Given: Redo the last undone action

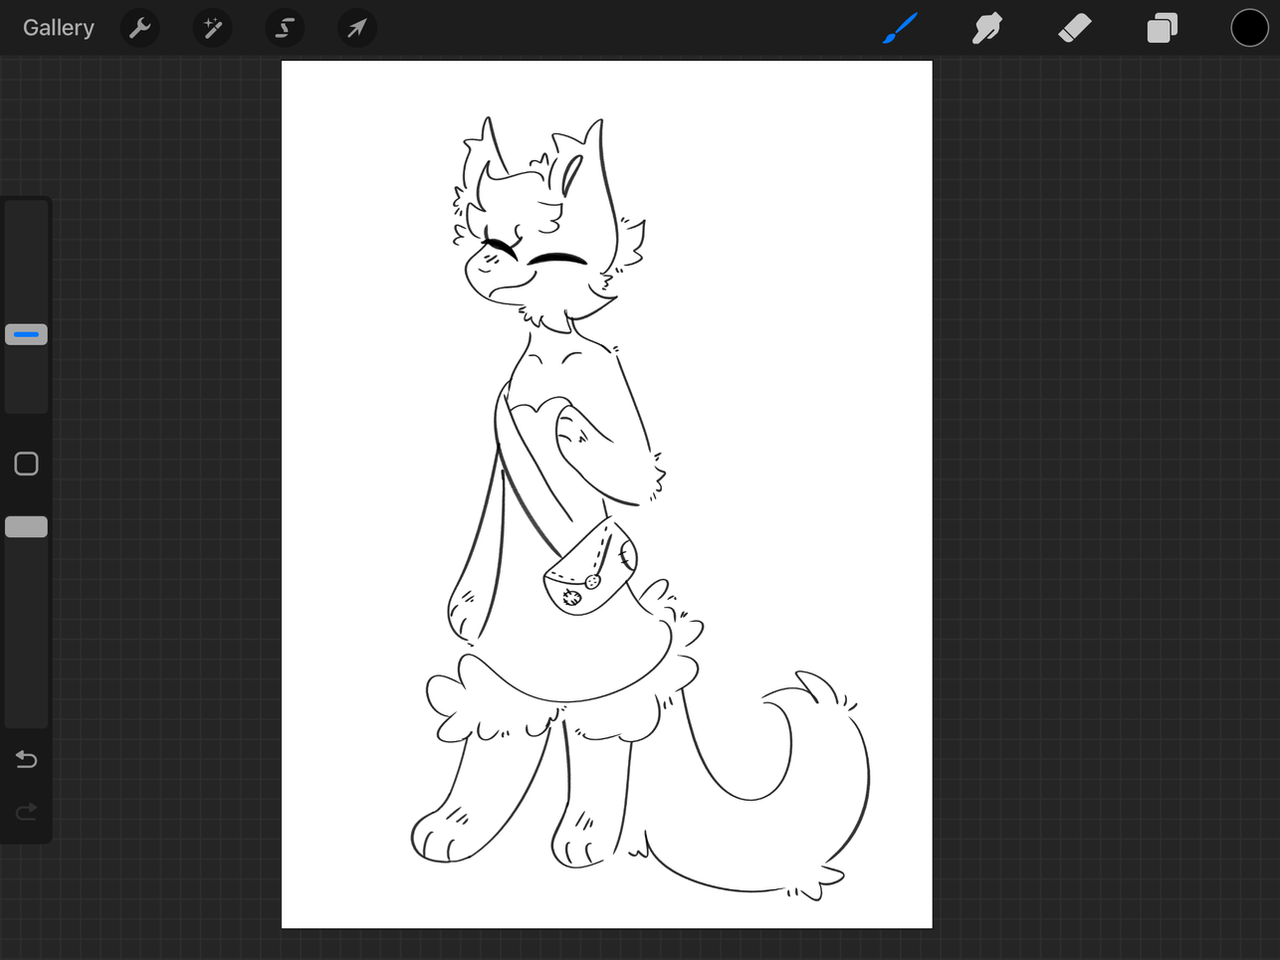Looking at the screenshot, I should pyautogui.click(x=26, y=811).
